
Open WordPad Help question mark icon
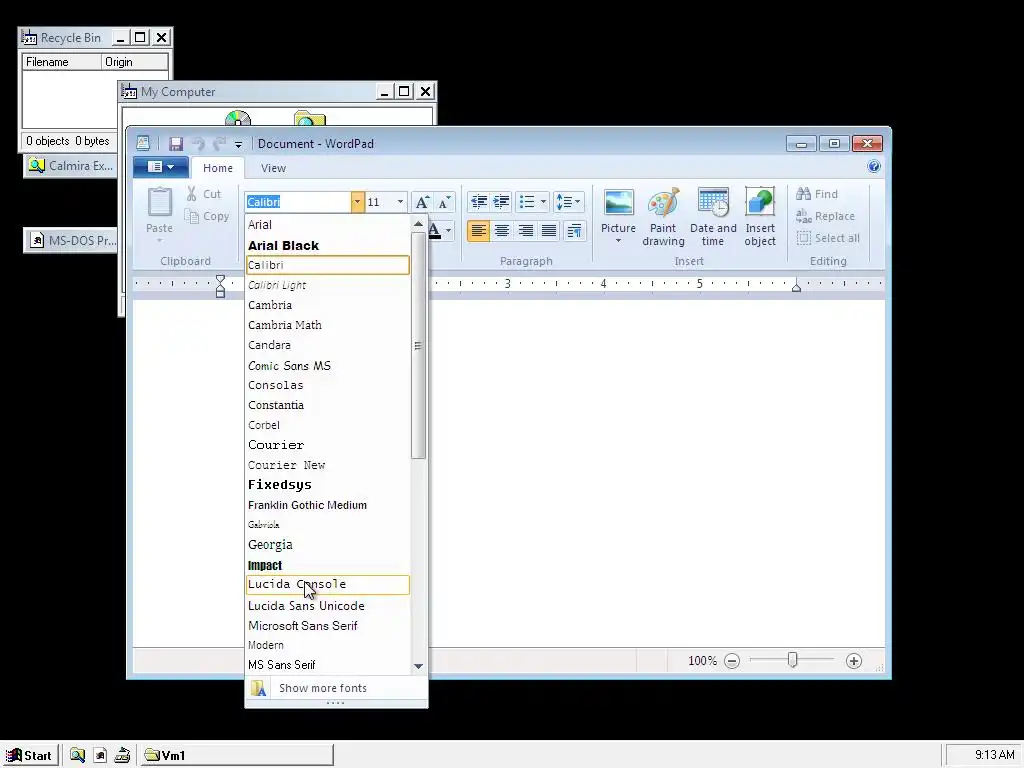(874, 167)
